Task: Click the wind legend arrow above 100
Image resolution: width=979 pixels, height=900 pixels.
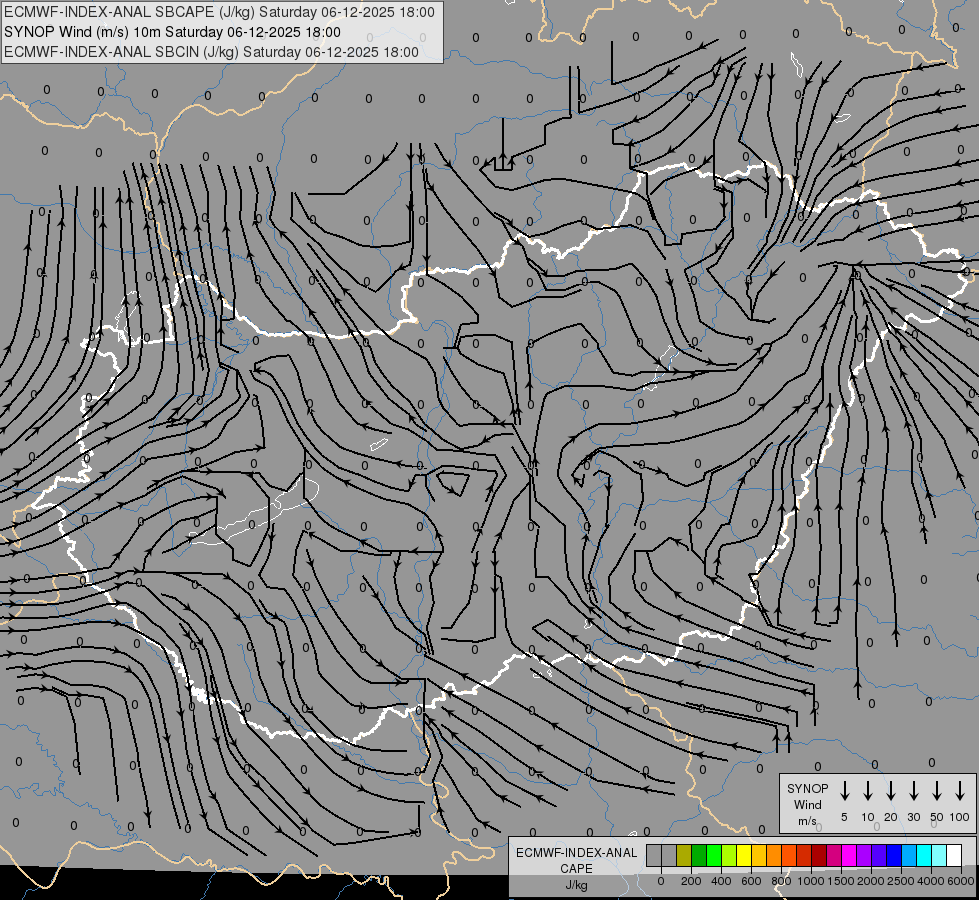Action: pos(960,791)
